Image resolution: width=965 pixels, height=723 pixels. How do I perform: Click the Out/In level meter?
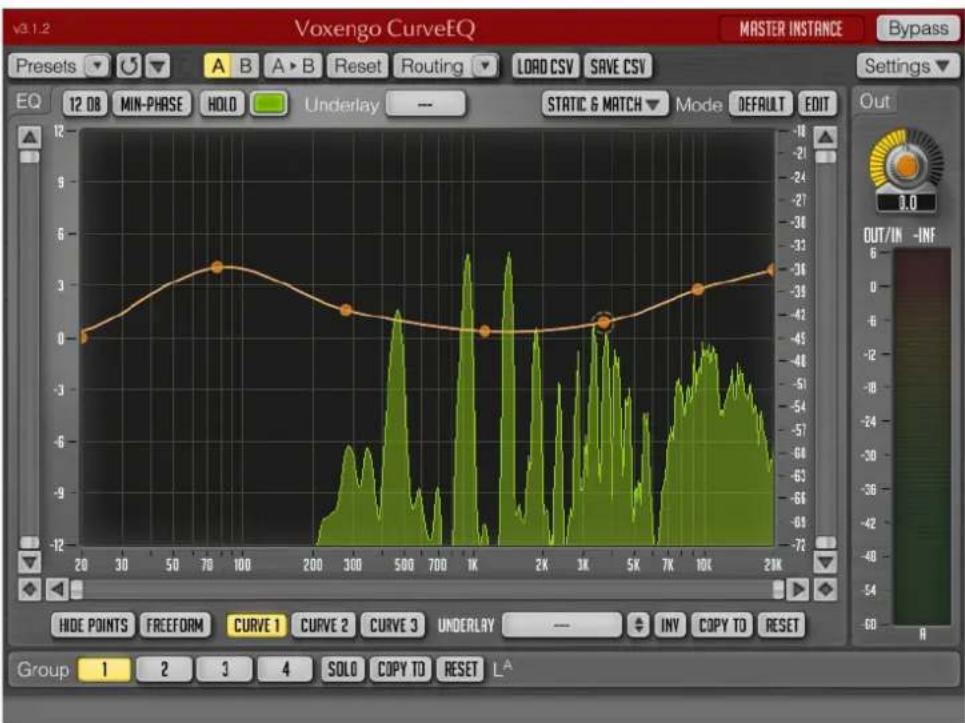(921, 437)
